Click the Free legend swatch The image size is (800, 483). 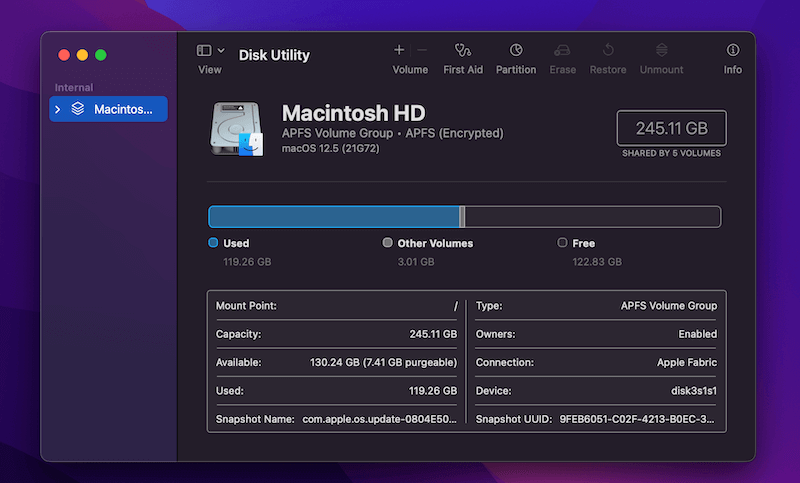(562, 243)
